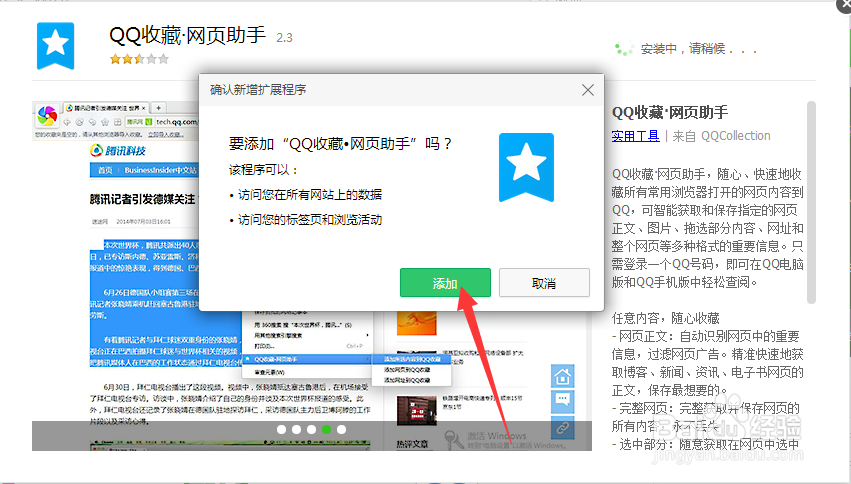Click the 腾讯科技 logo in preview screenshot
This screenshot has height=484, width=851.
[118, 150]
